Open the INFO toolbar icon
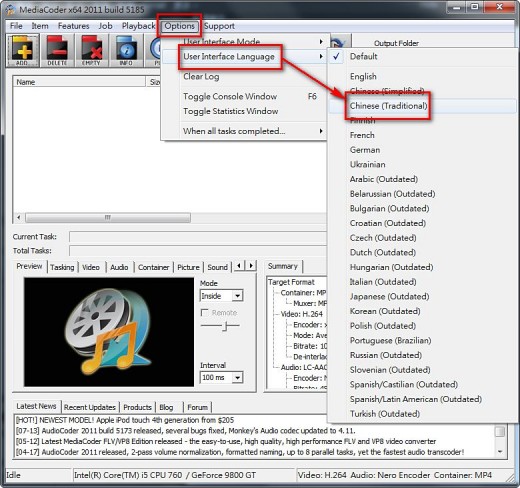Viewport: 520px width, 488px height. [126, 51]
